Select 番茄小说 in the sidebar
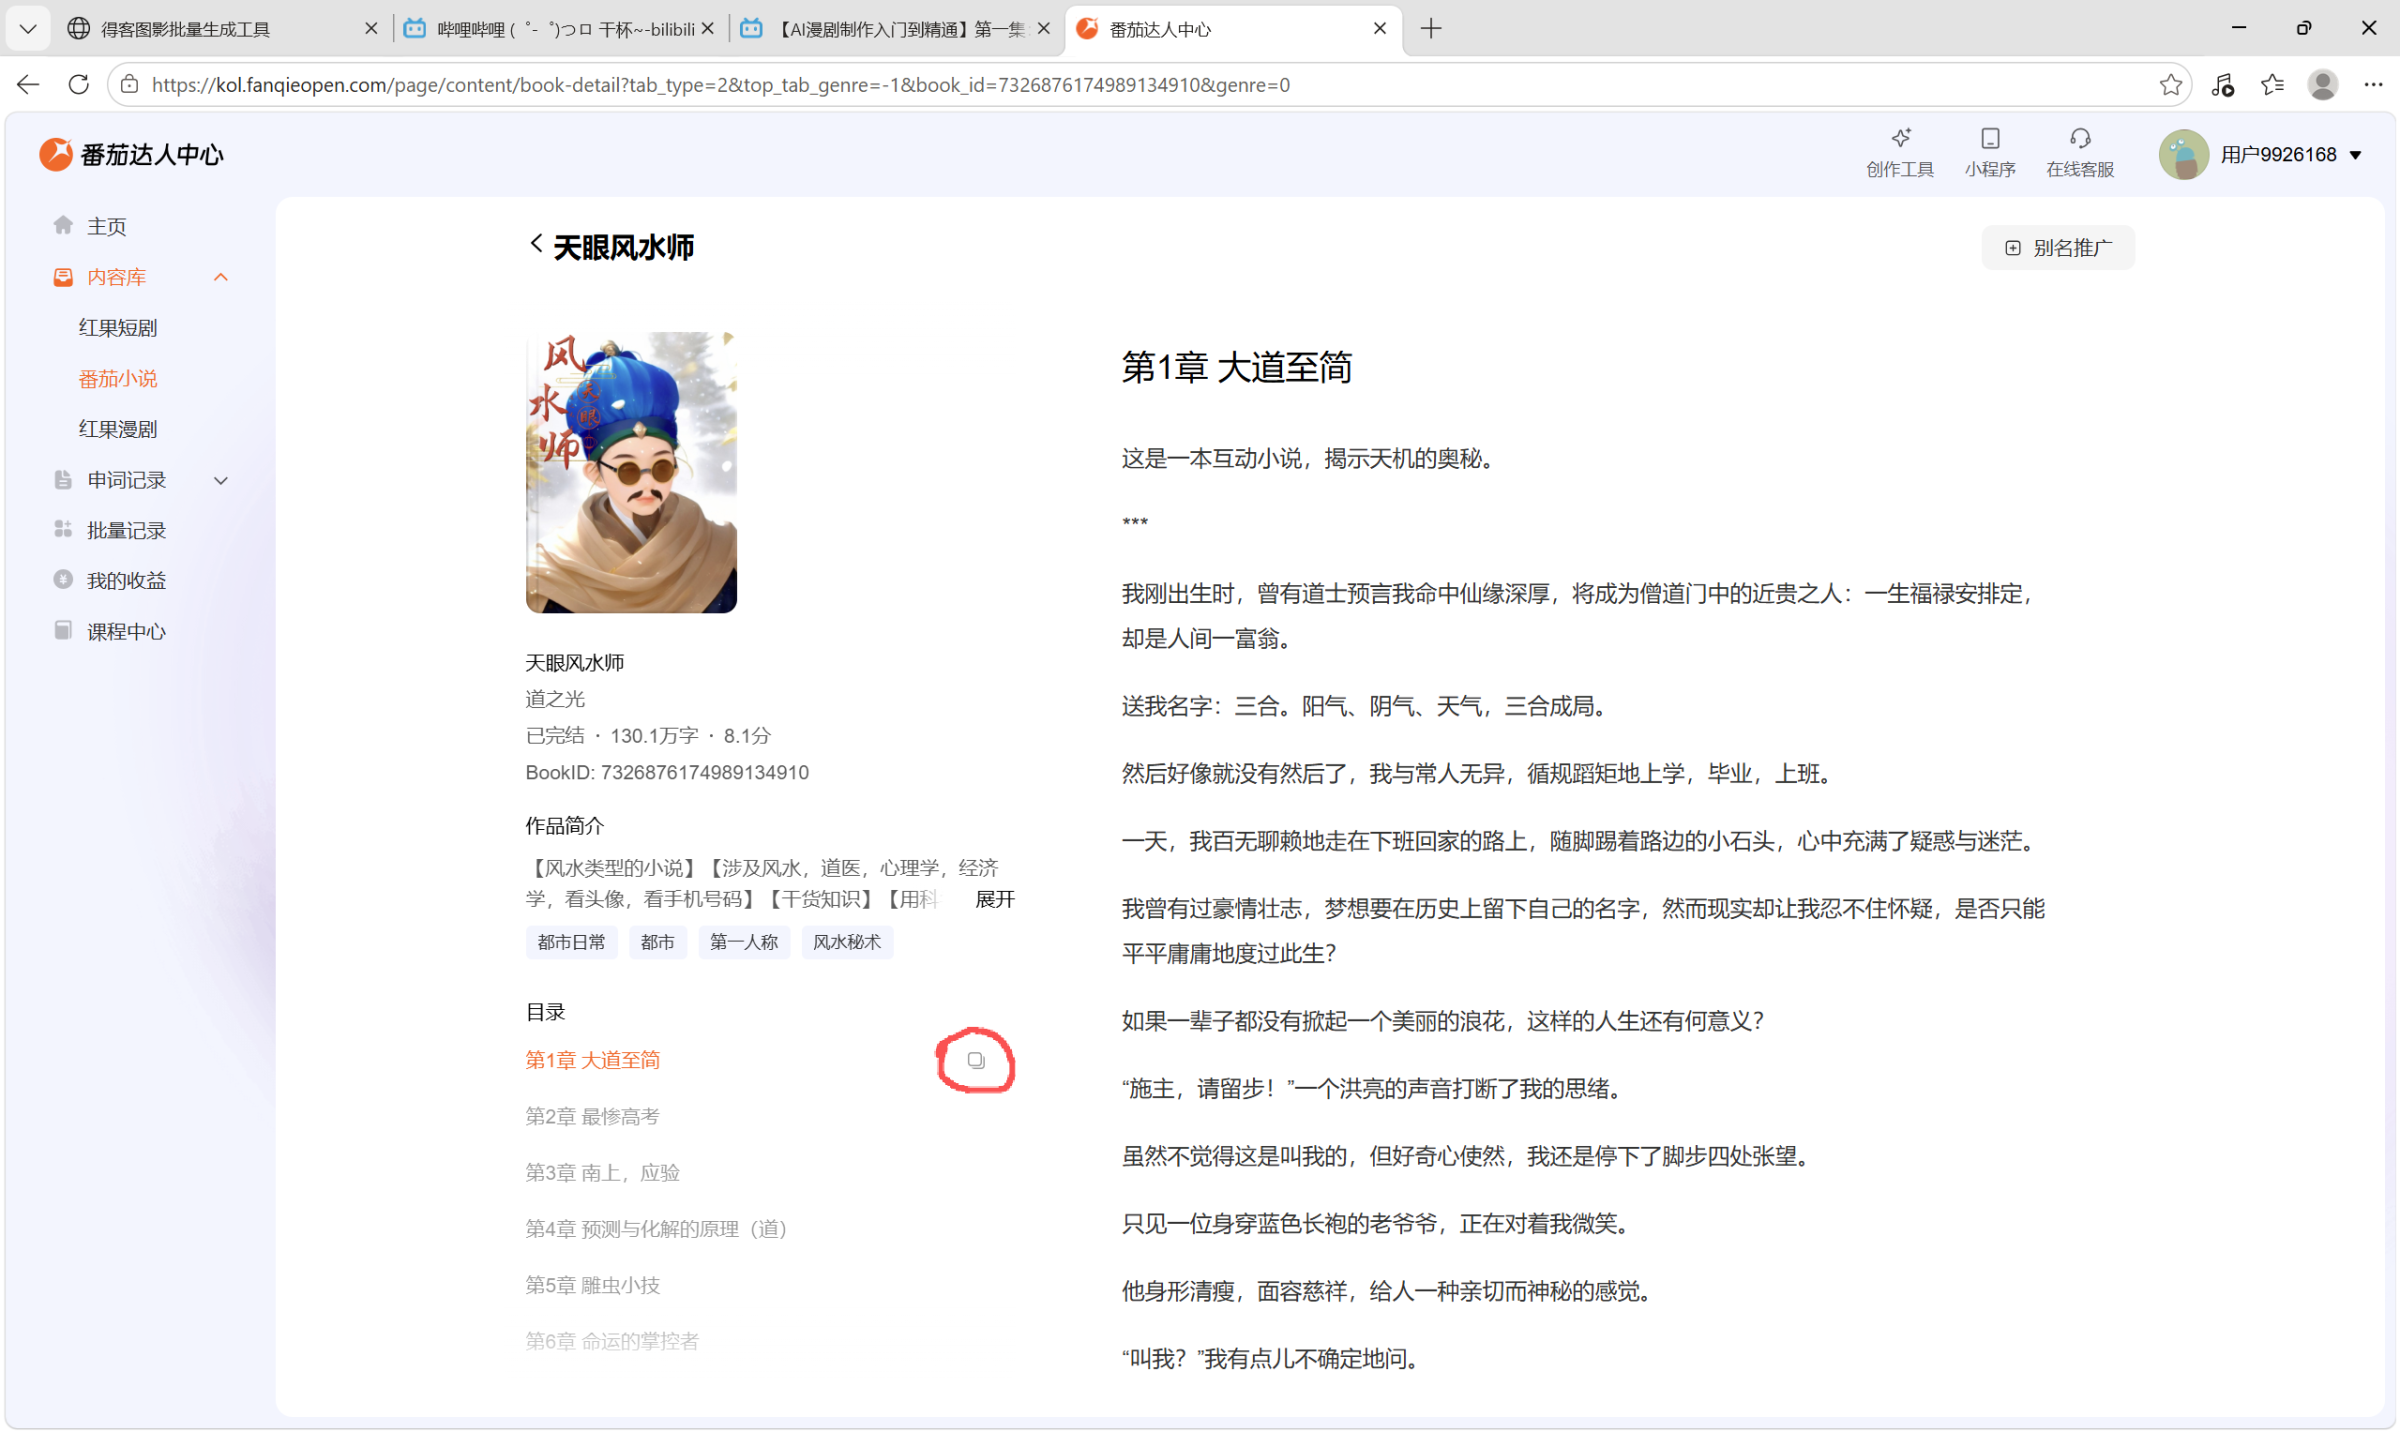The image size is (2400, 1432). [118, 379]
